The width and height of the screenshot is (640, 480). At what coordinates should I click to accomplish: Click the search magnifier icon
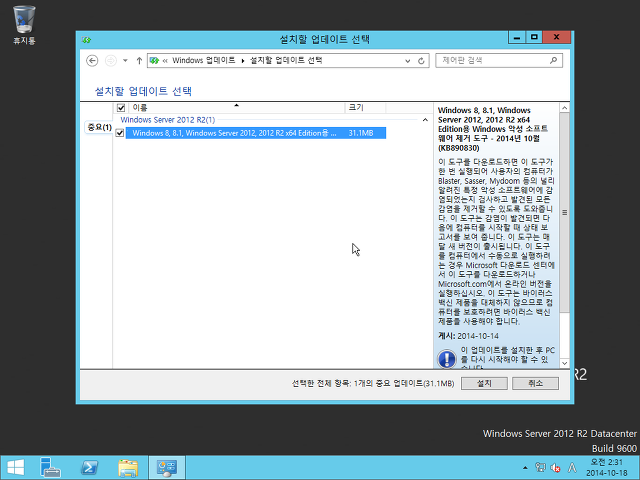point(553,60)
